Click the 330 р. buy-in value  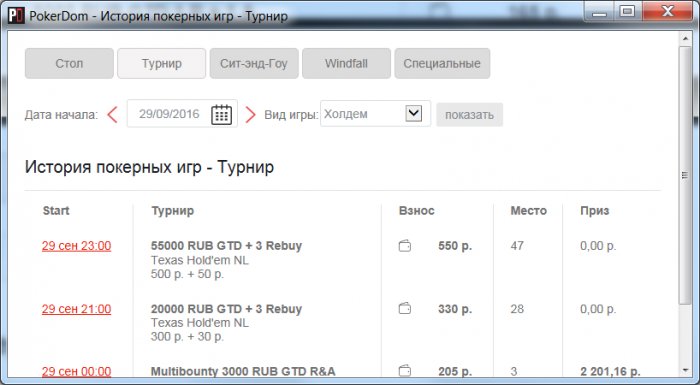(455, 309)
